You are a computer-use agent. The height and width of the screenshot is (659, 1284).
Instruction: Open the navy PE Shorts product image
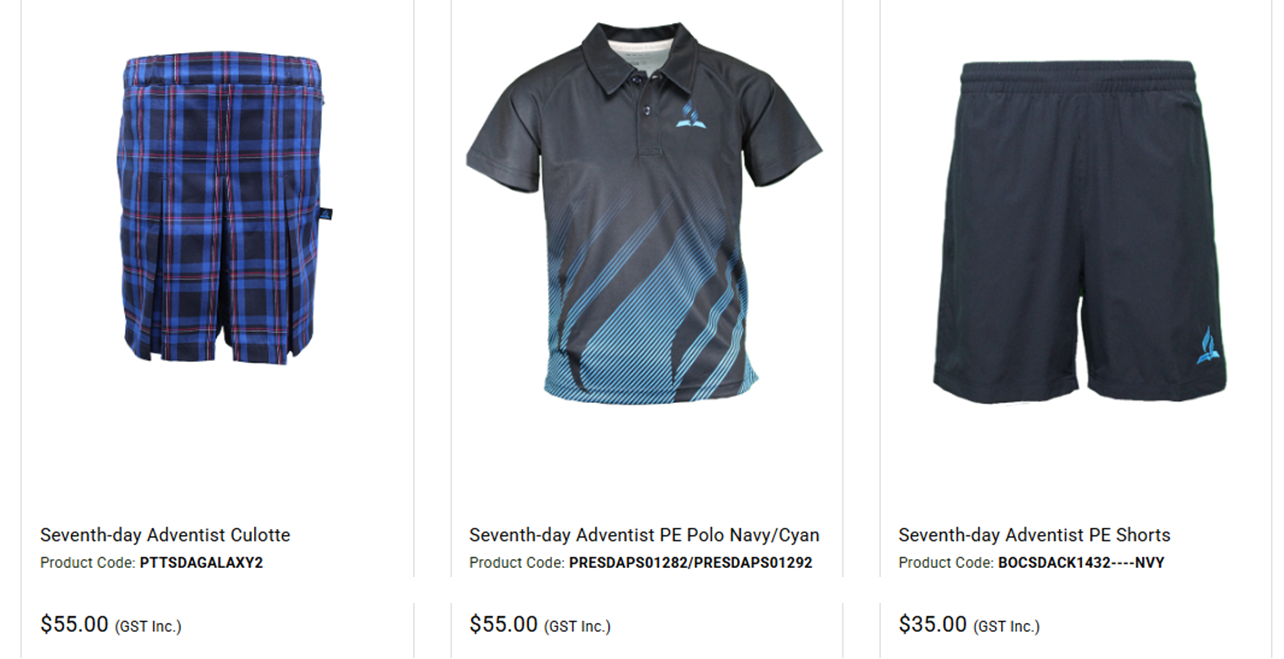click(x=1080, y=231)
